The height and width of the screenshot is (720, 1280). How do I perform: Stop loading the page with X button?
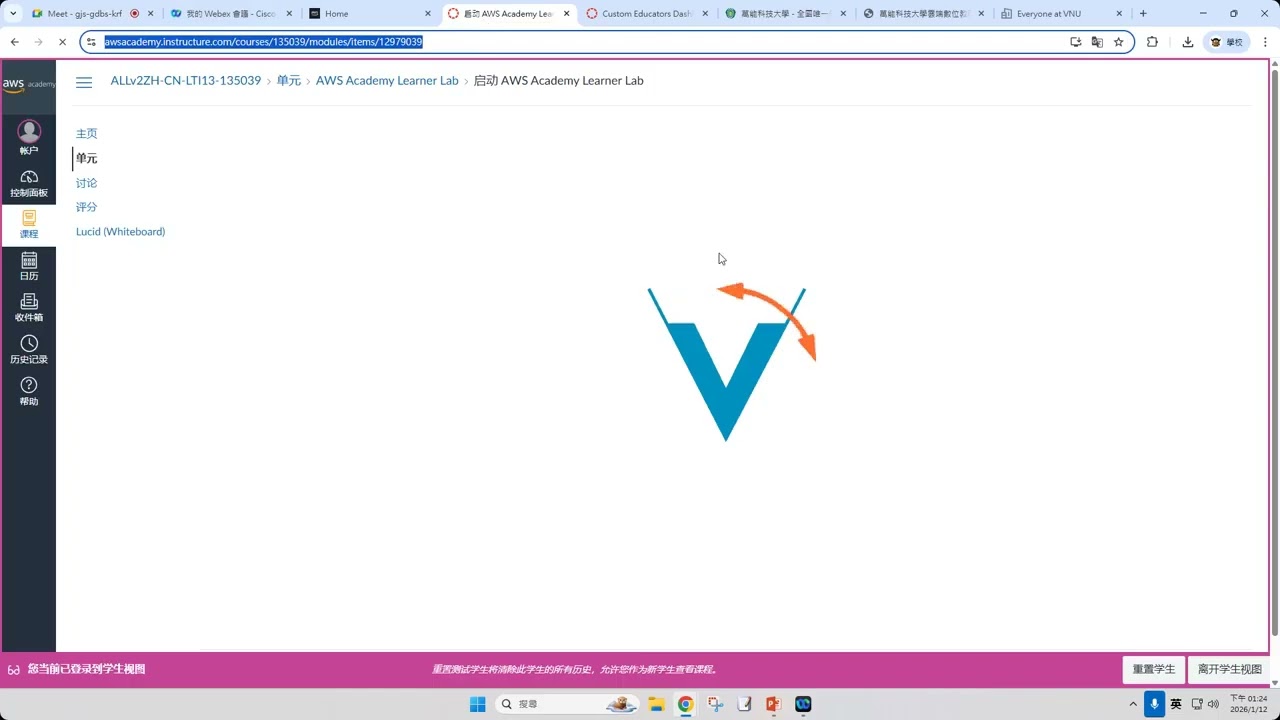(61, 42)
